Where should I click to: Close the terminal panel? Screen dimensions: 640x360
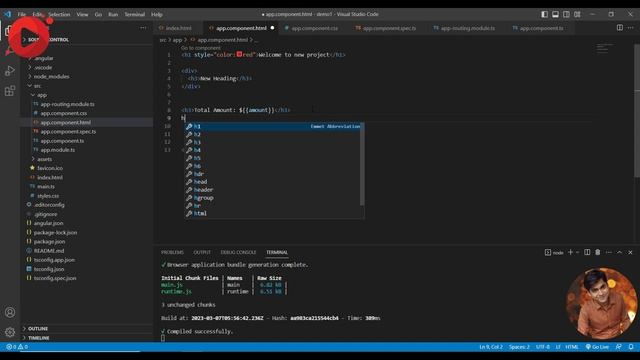click(x=630, y=252)
